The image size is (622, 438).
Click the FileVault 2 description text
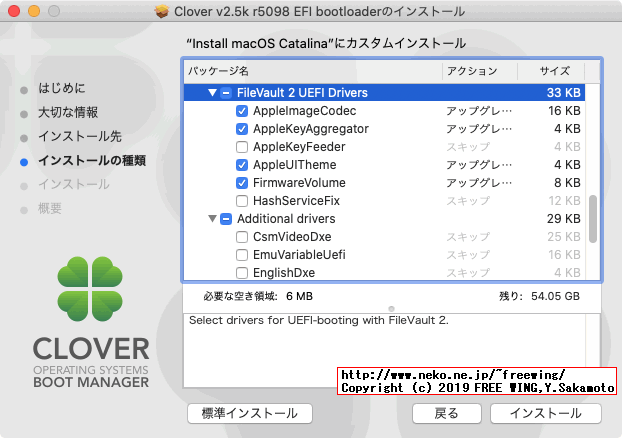(319, 320)
